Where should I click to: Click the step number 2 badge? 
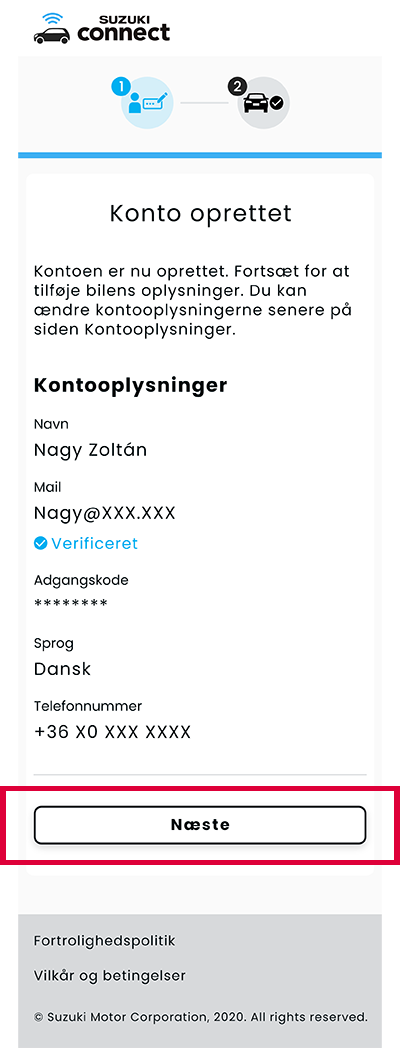(237, 86)
